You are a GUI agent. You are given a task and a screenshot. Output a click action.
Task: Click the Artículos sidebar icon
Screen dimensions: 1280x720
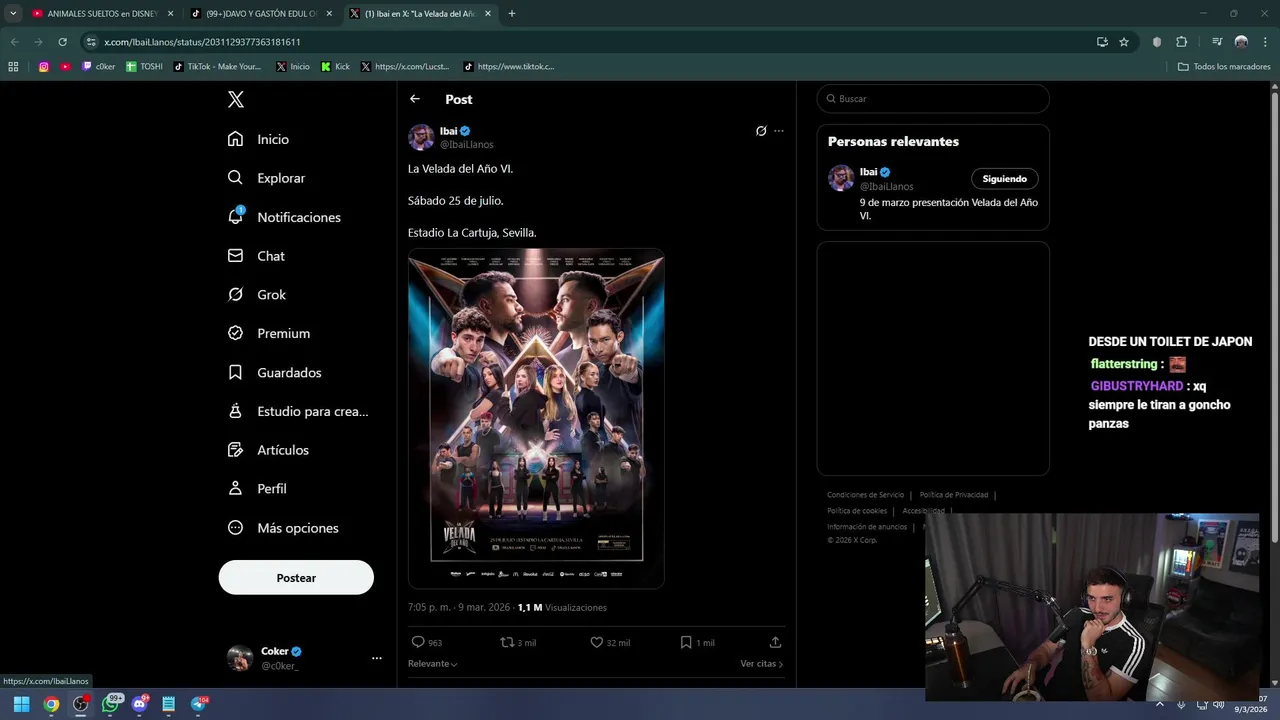[235, 450]
